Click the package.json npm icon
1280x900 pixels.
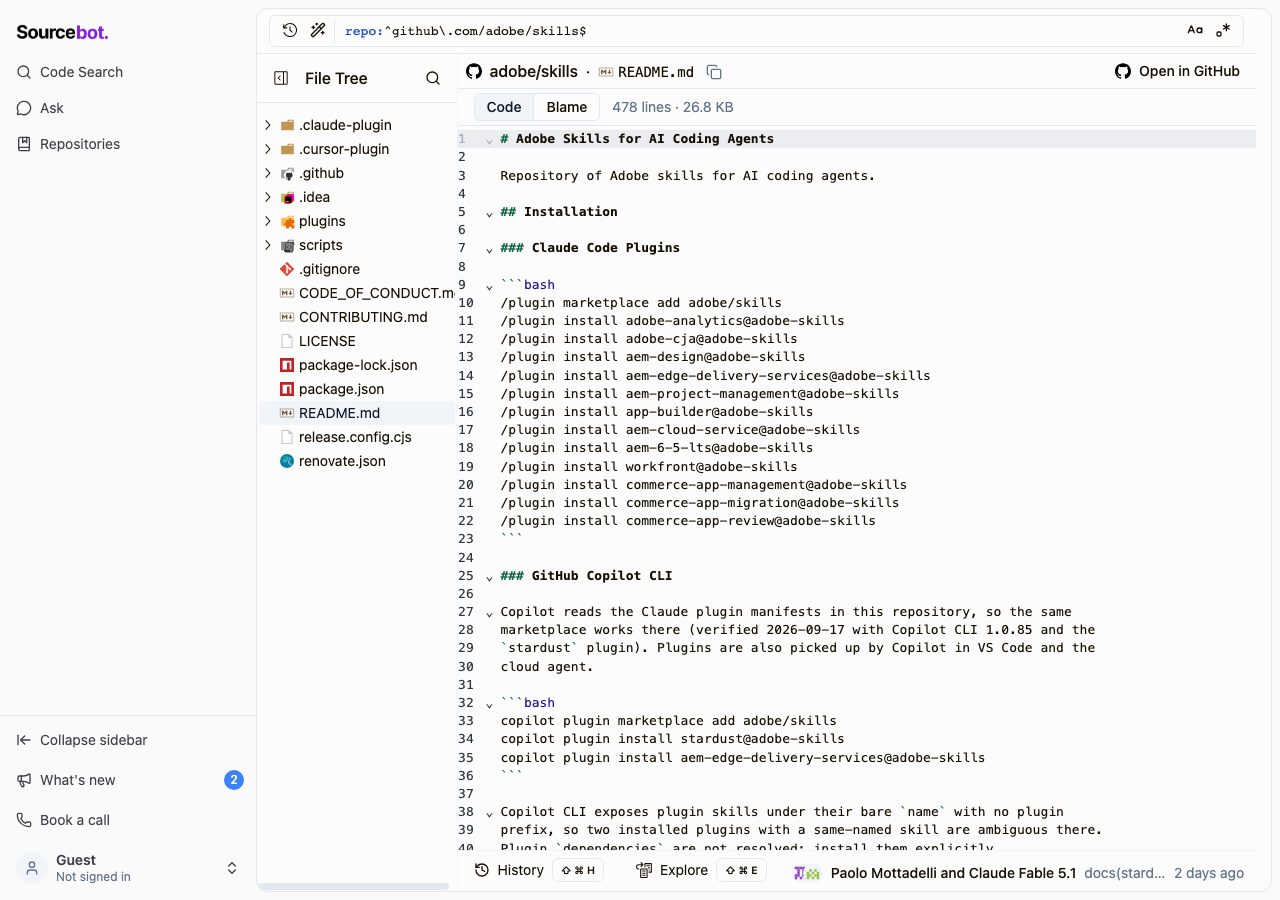(287, 389)
